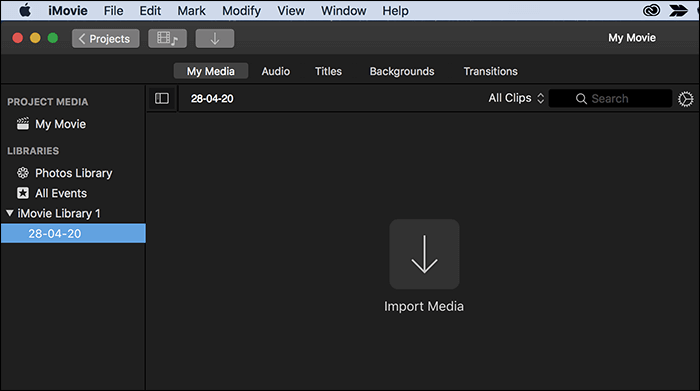The image size is (700, 391).
Task: Click the All Events star icon
Action: (23, 193)
